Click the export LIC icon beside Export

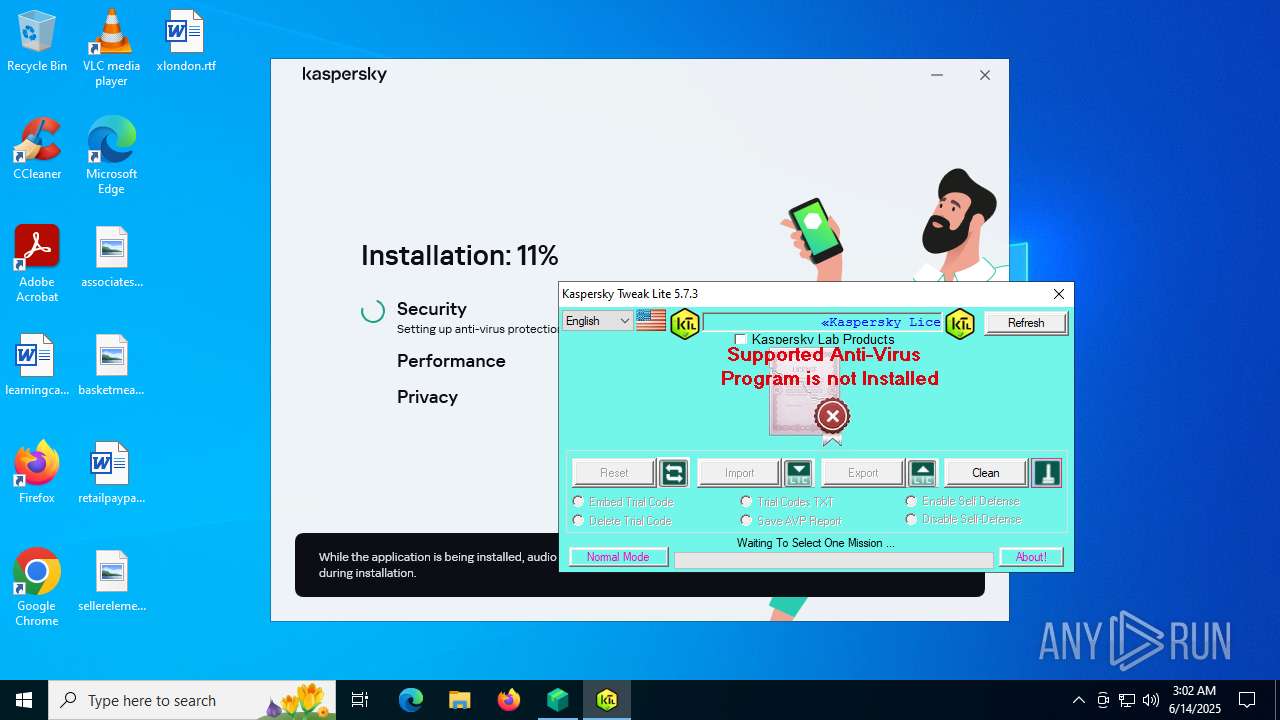tap(922, 473)
